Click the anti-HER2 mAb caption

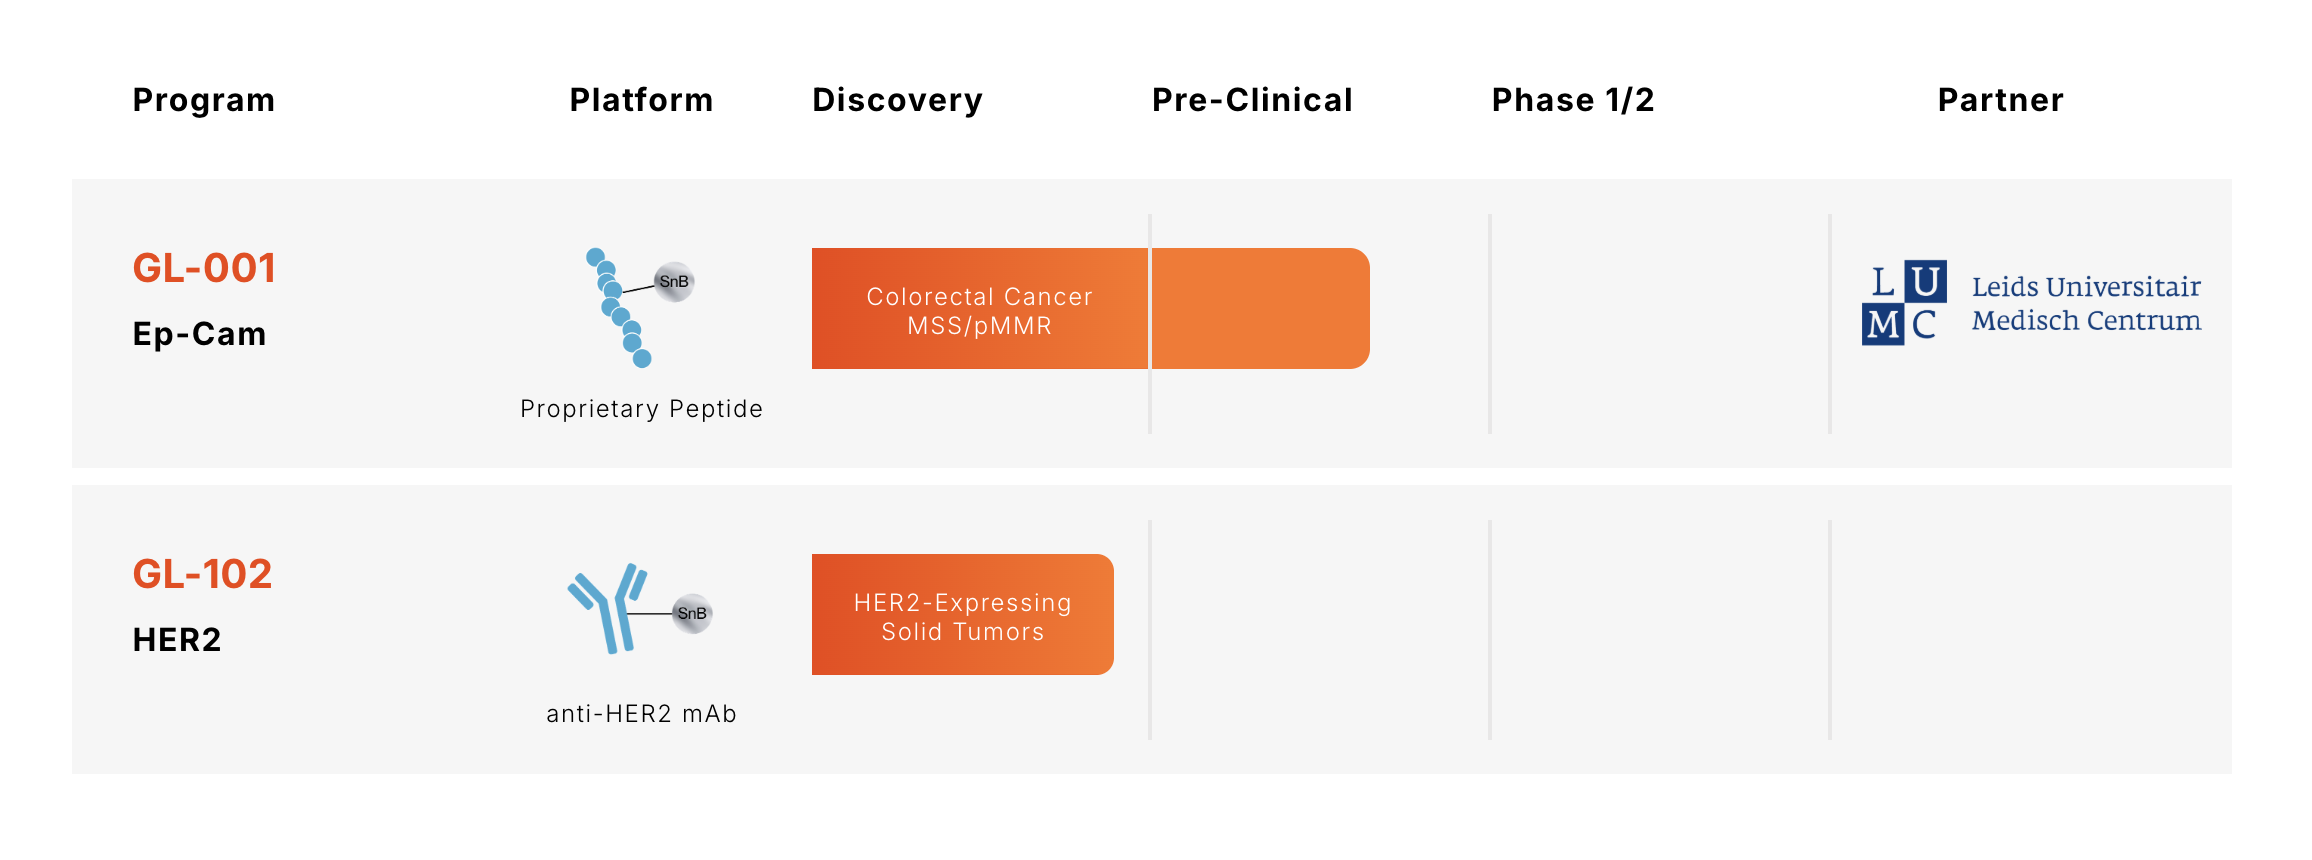(x=641, y=714)
